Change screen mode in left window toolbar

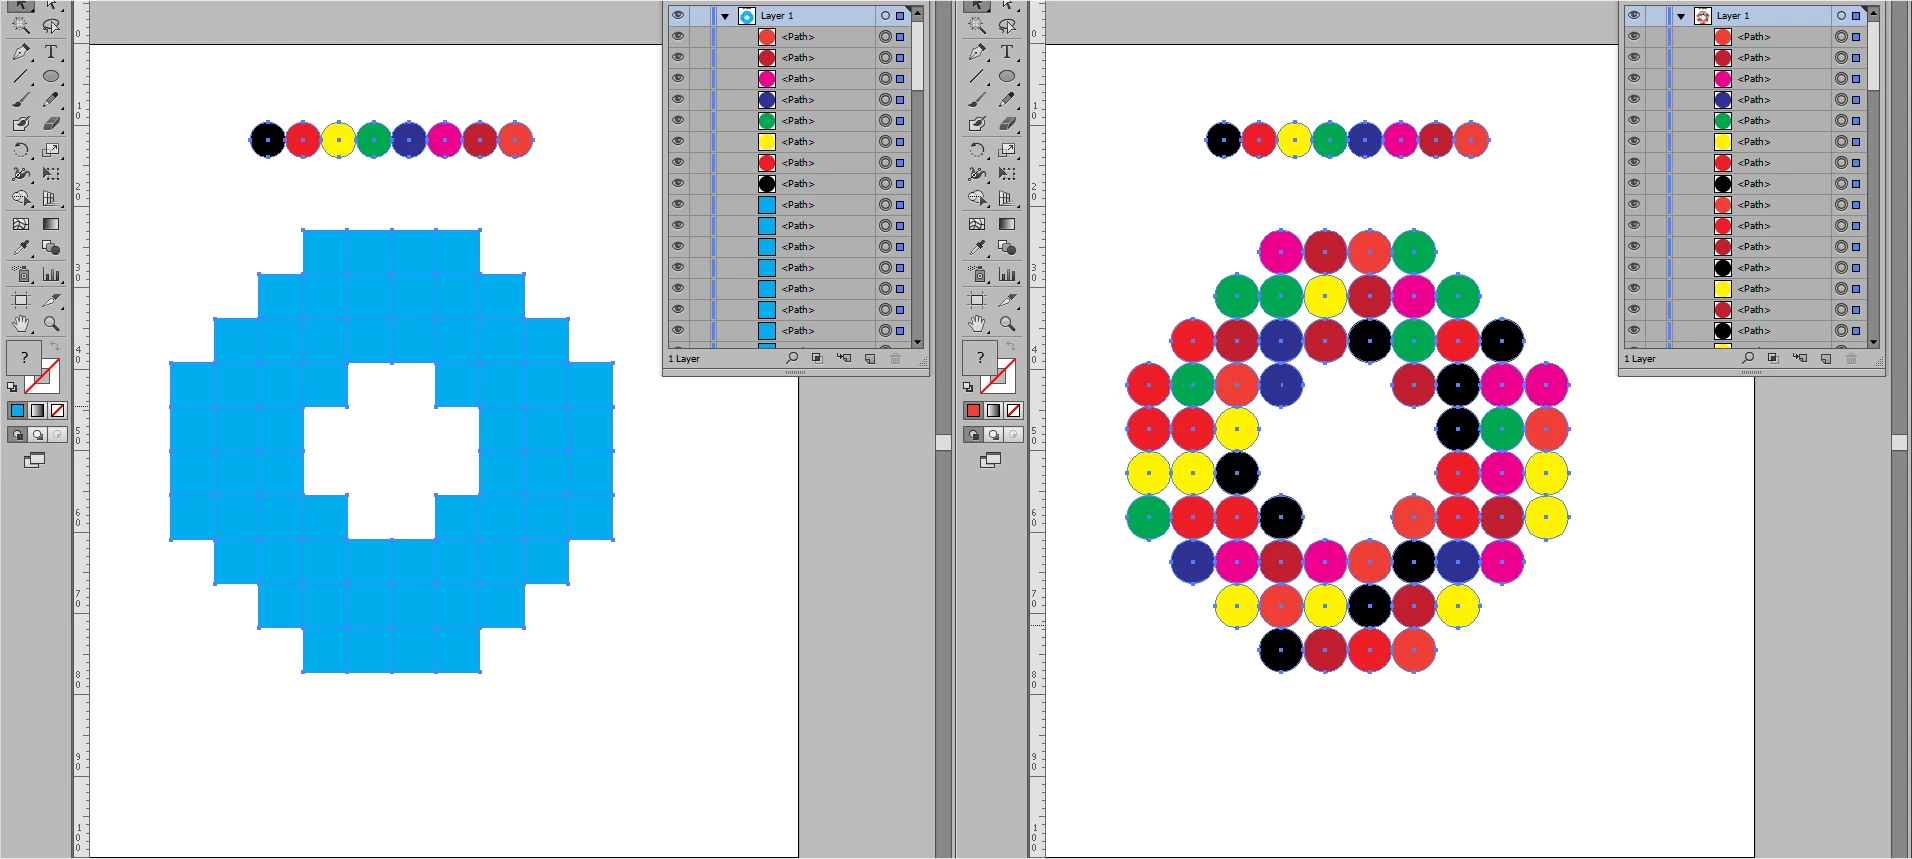[x=35, y=460]
